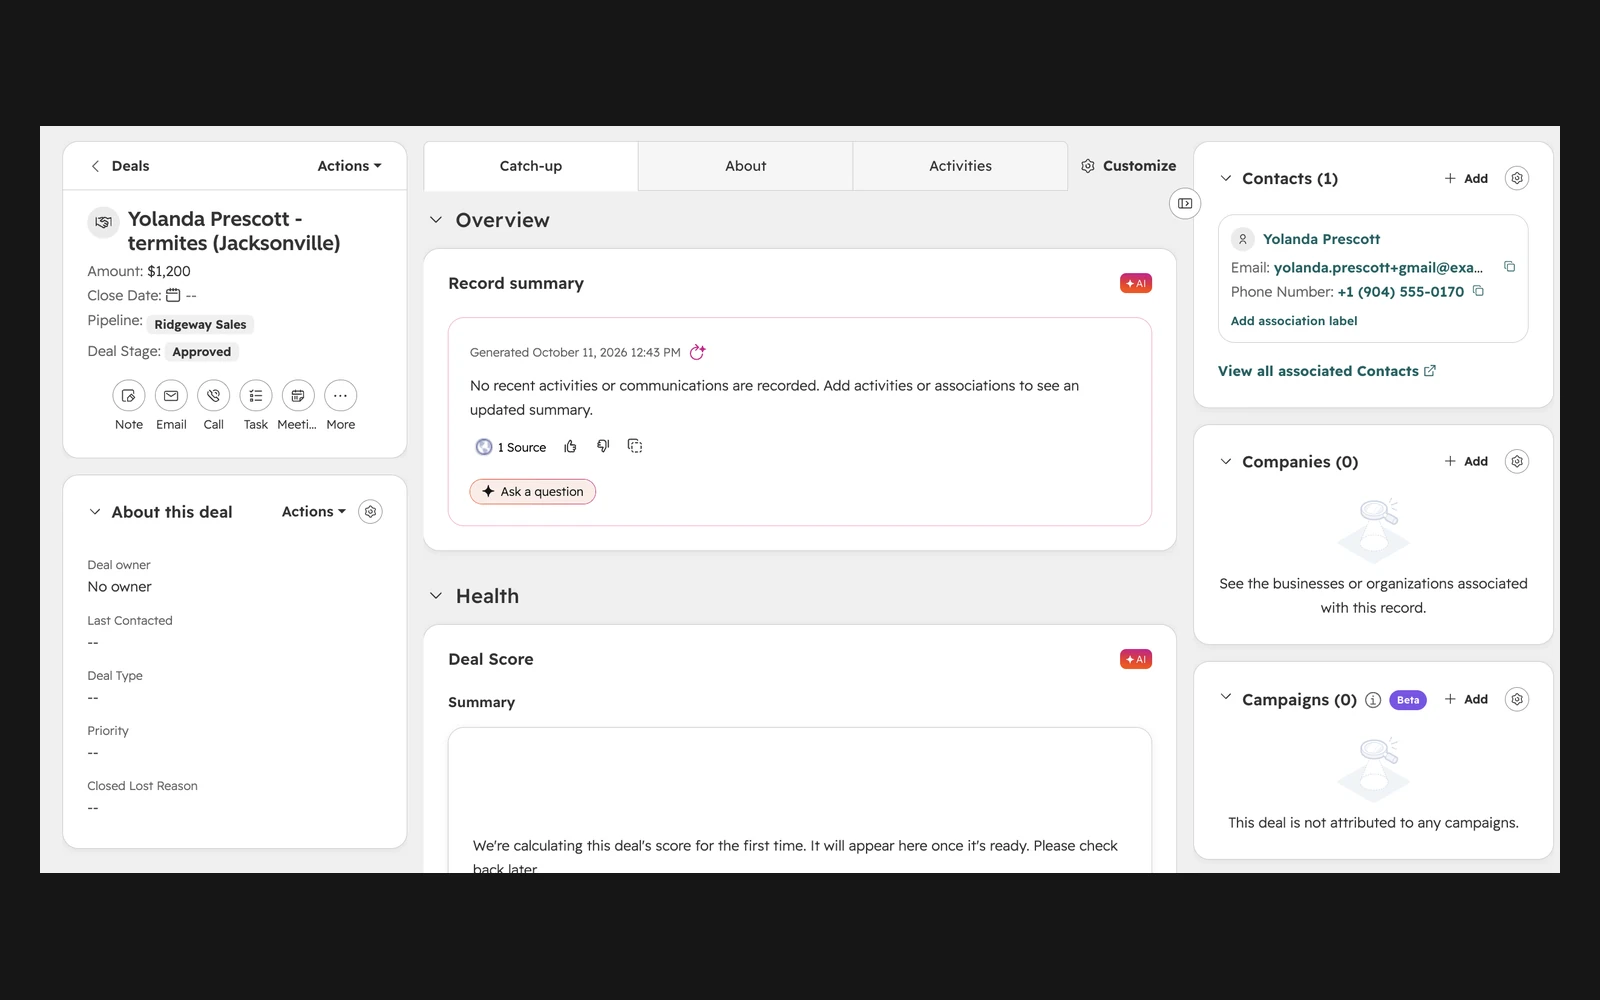Image resolution: width=1600 pixels, height=1000 pixels.
Task: Click the Customize button
Action: pos(1128,166)
